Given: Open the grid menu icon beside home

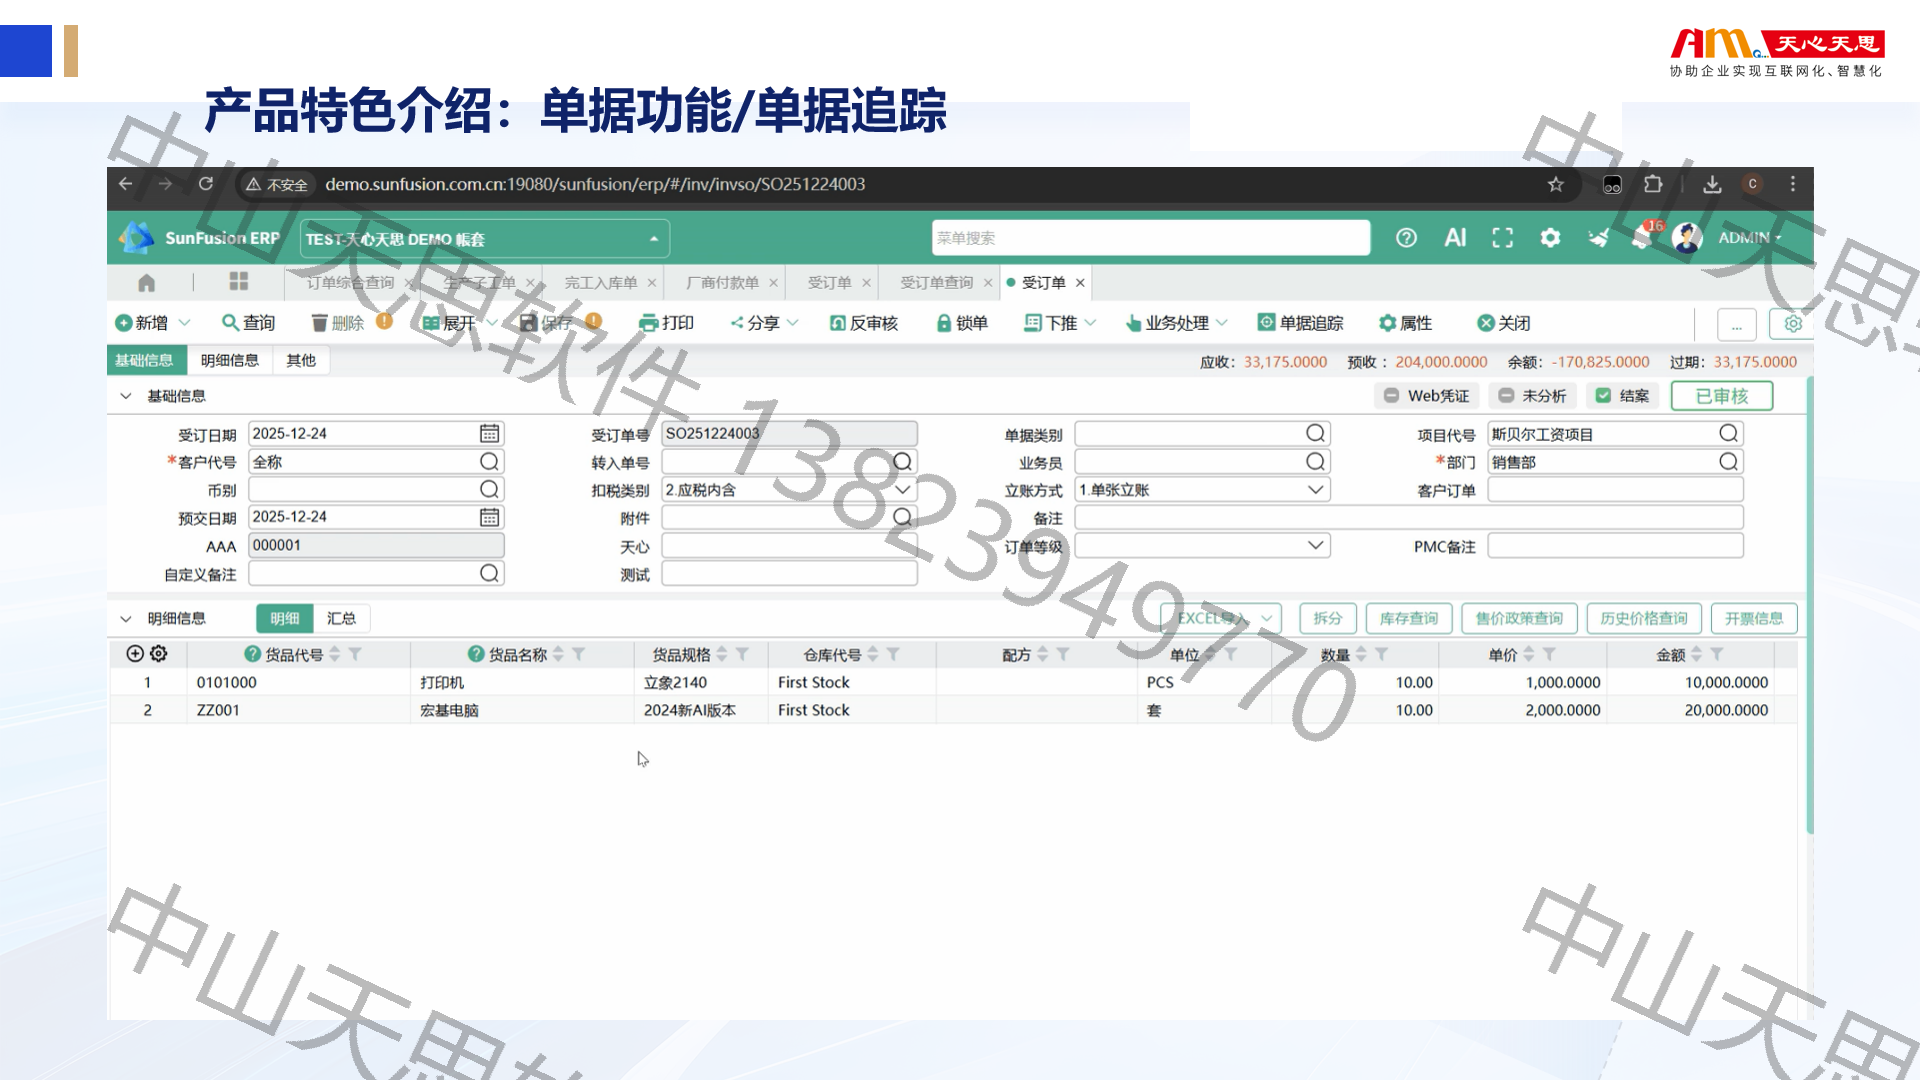Looking at the screenshot, I should click(x=238, y=282).
